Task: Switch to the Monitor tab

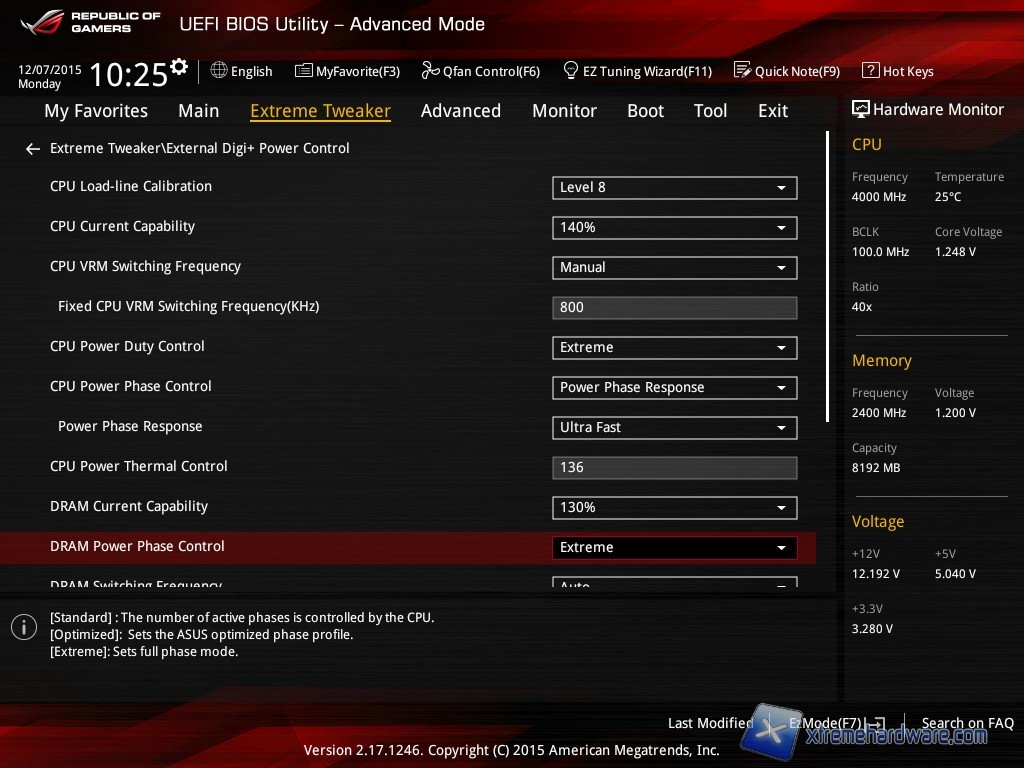Action: 564,111
